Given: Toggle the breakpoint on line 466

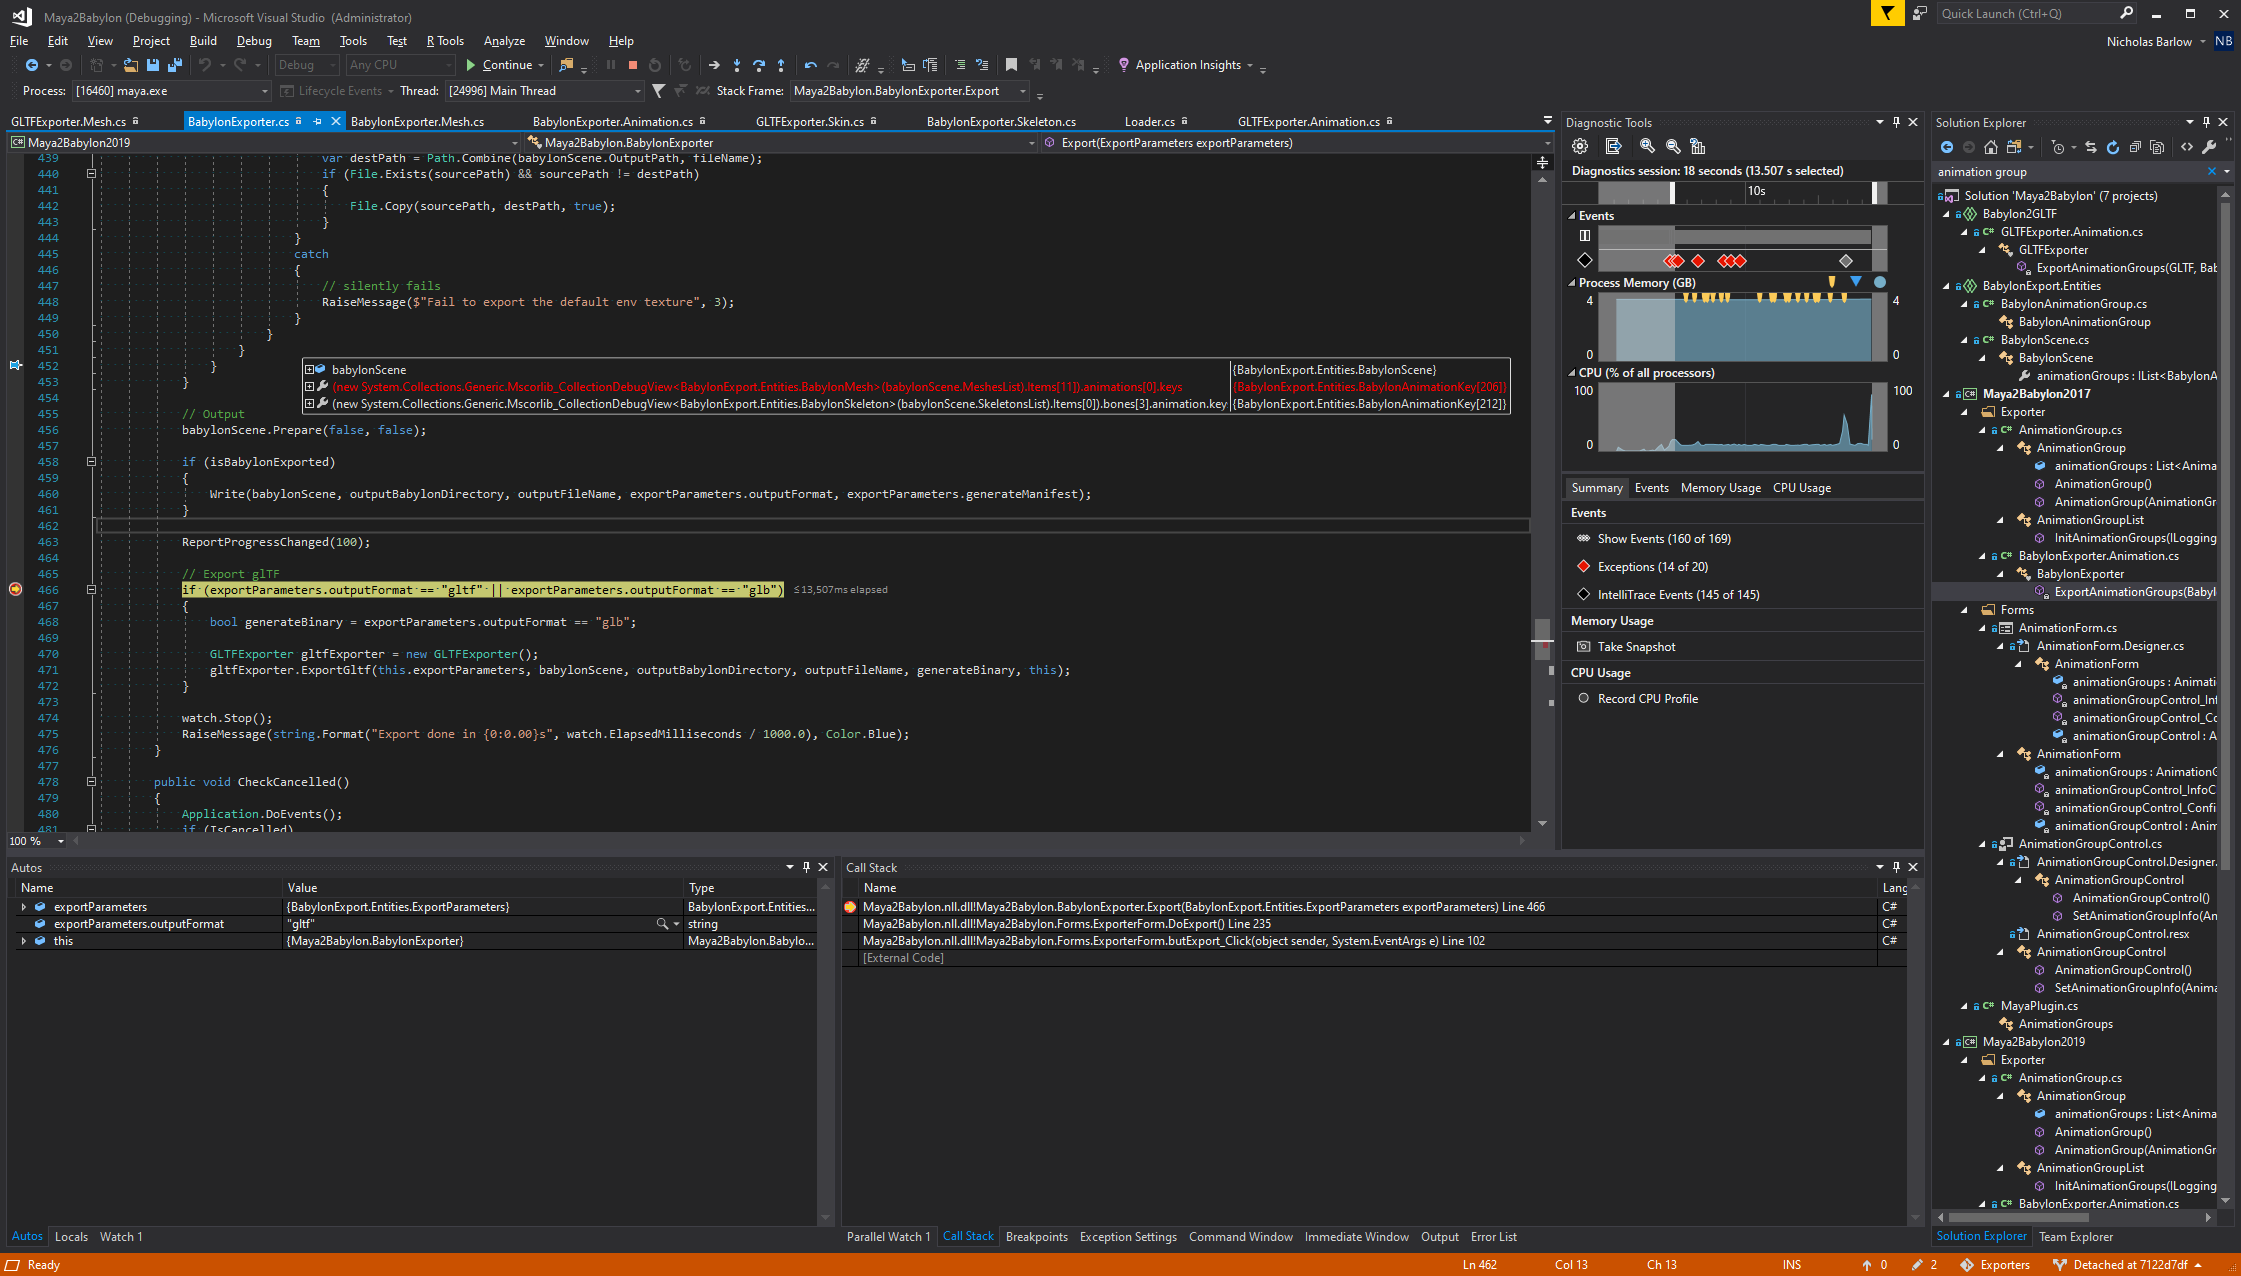Looking at the screenshot, I should (x=15, y=589).
